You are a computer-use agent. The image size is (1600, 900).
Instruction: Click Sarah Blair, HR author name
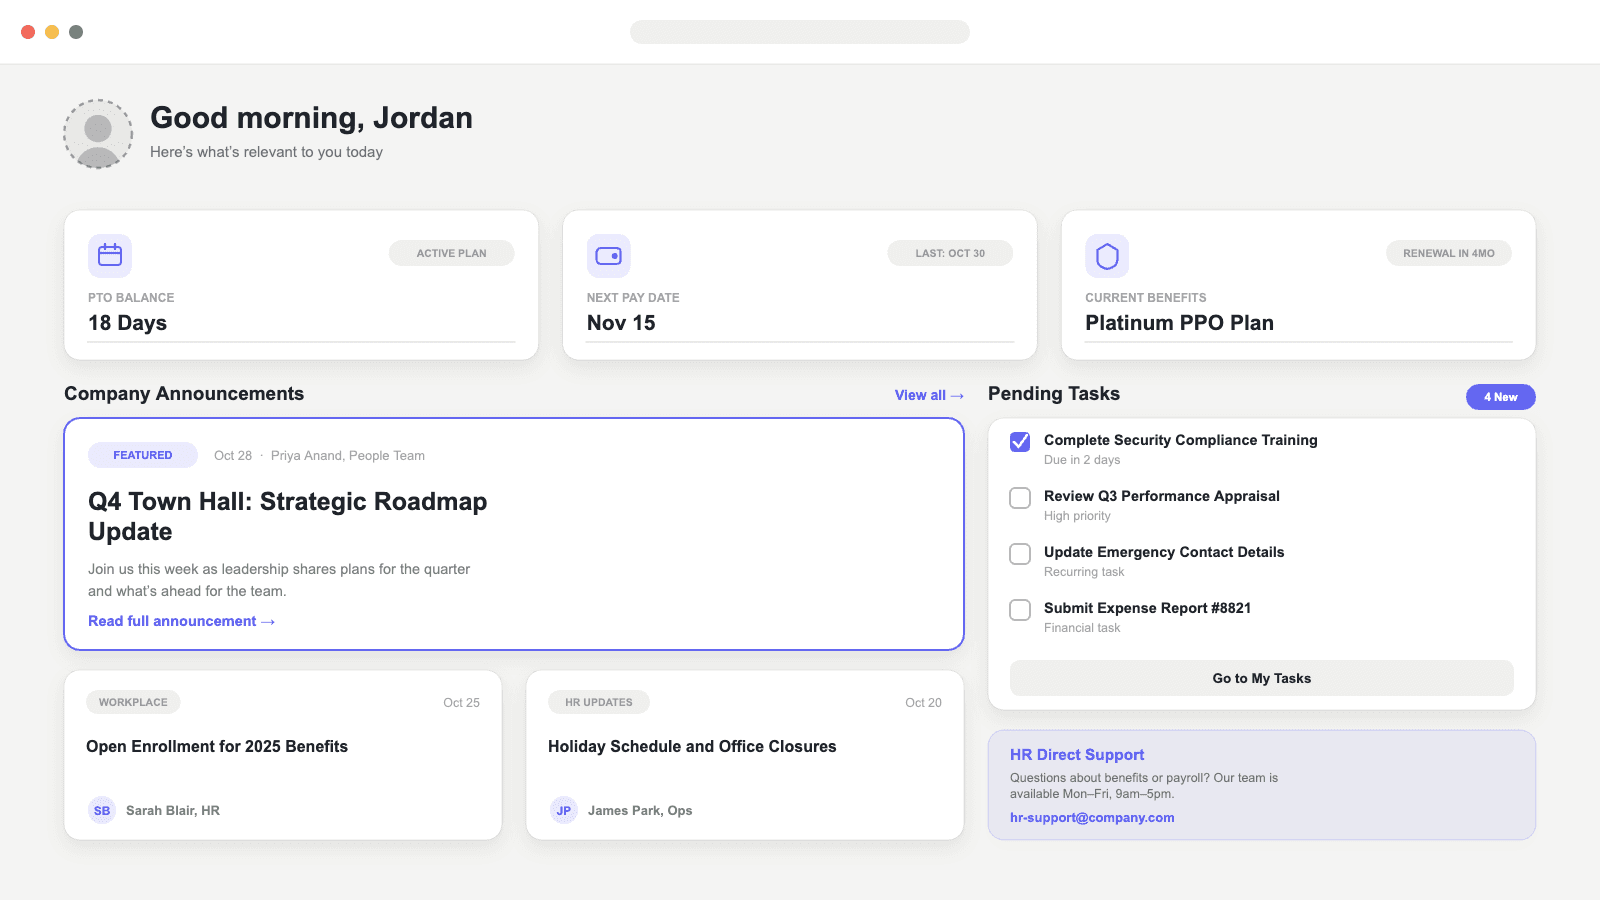point(173,810)
